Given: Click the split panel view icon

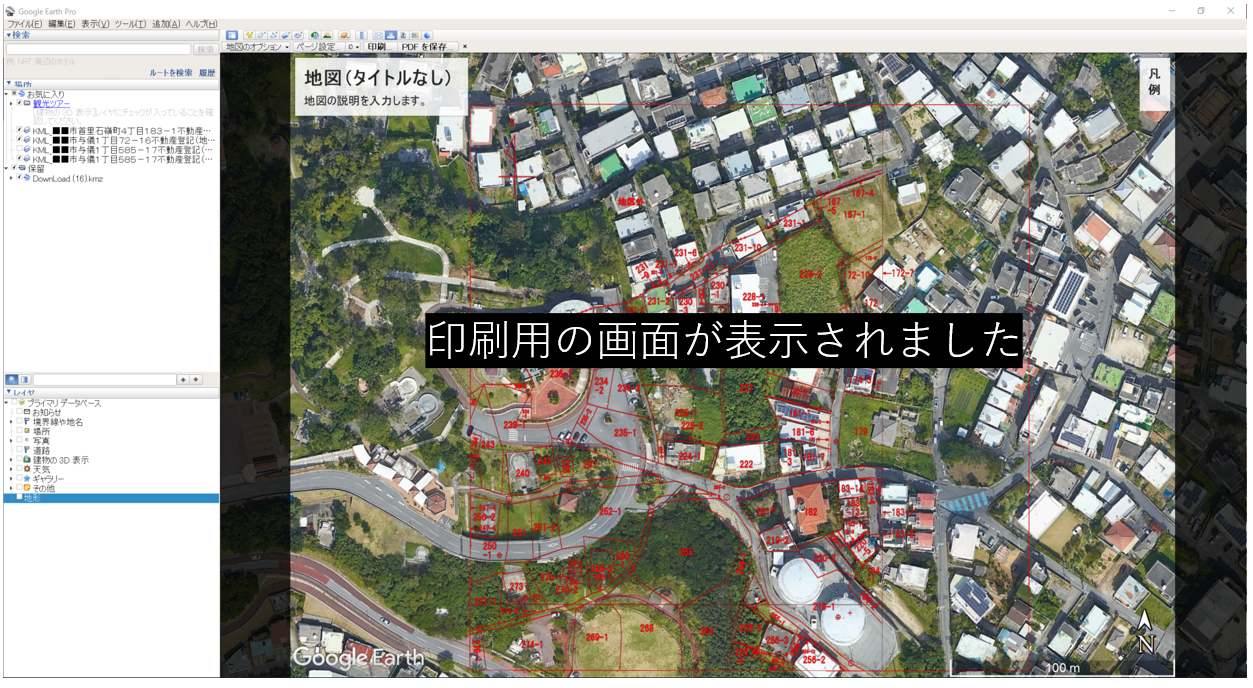Looking at the screenshot, I should coord(25,379).
